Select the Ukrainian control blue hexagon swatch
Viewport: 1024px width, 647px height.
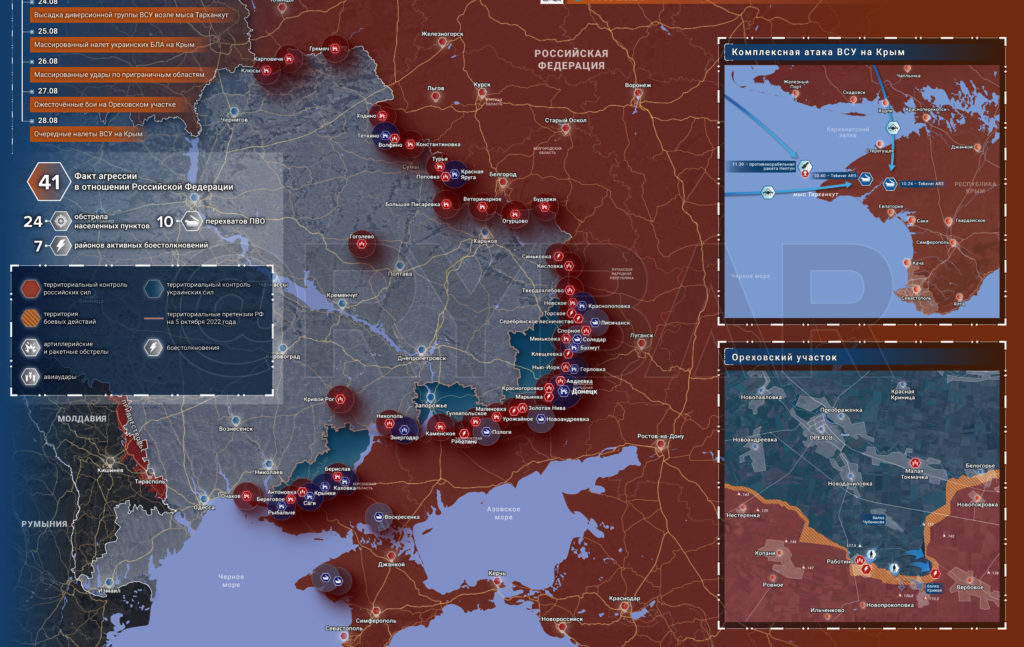[153, 289]
